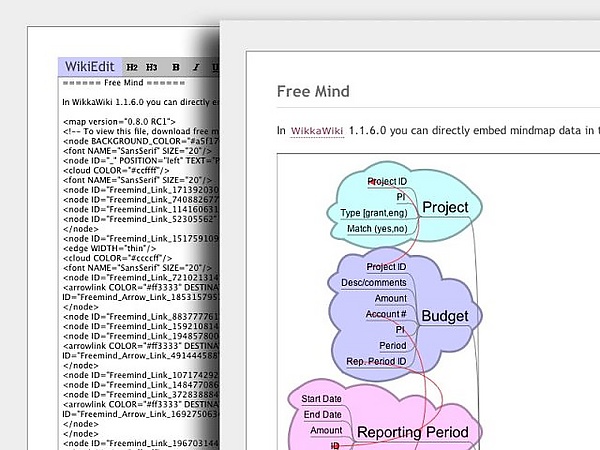600x450 pixels.
Task: Click the Free Mind page heading
Action: coord(312,92)
